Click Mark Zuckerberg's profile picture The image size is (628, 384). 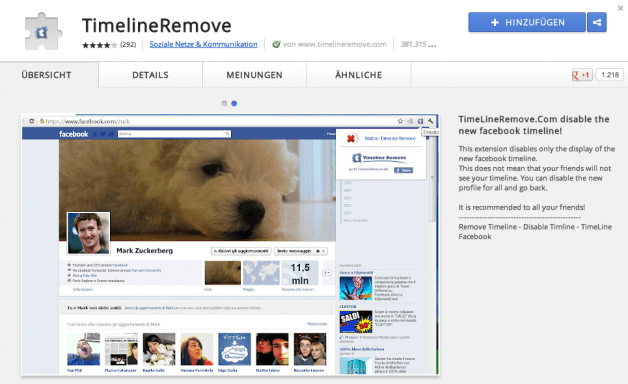[88, 233]
